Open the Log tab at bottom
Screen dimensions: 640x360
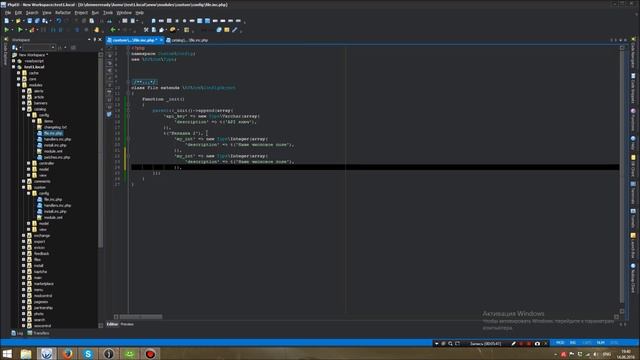pyautogui.click(x=18, y=333)
